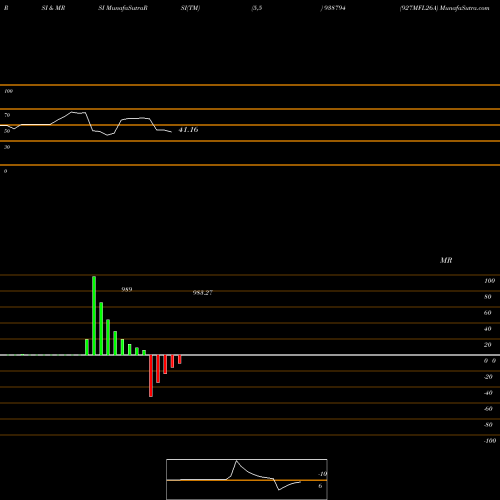This screenshot has width=500, height=500.
Task: Click the 983.27 price label
Action: pyautogui.click(x=203, y=293)
